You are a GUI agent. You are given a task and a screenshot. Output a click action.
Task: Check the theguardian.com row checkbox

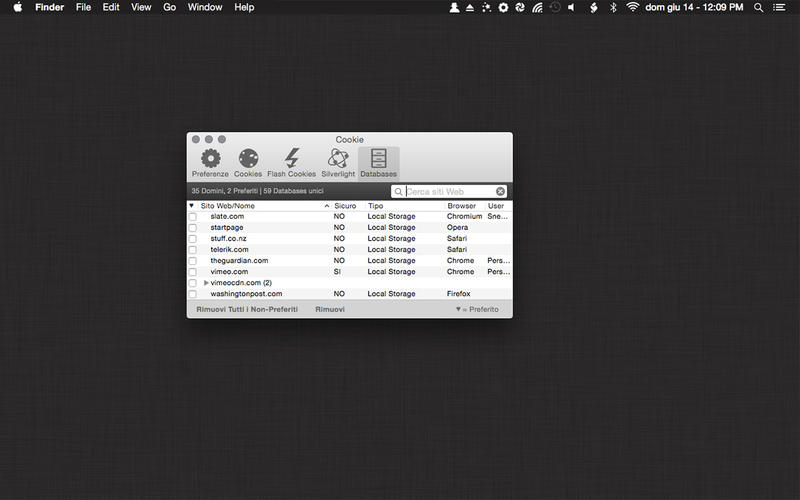click(193, 261)
